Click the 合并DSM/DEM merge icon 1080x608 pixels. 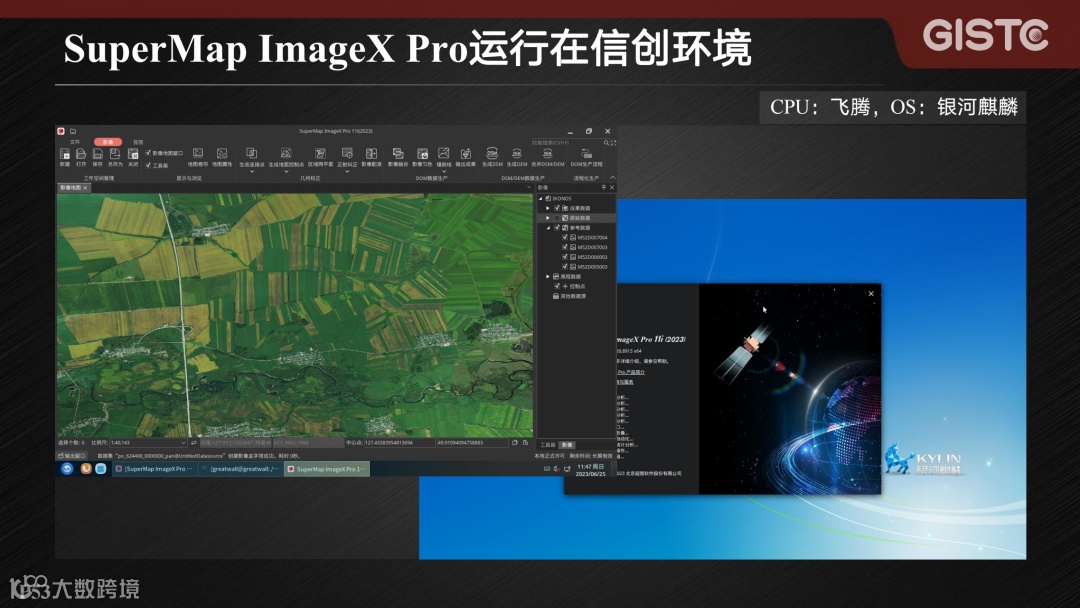click(548, 153)
